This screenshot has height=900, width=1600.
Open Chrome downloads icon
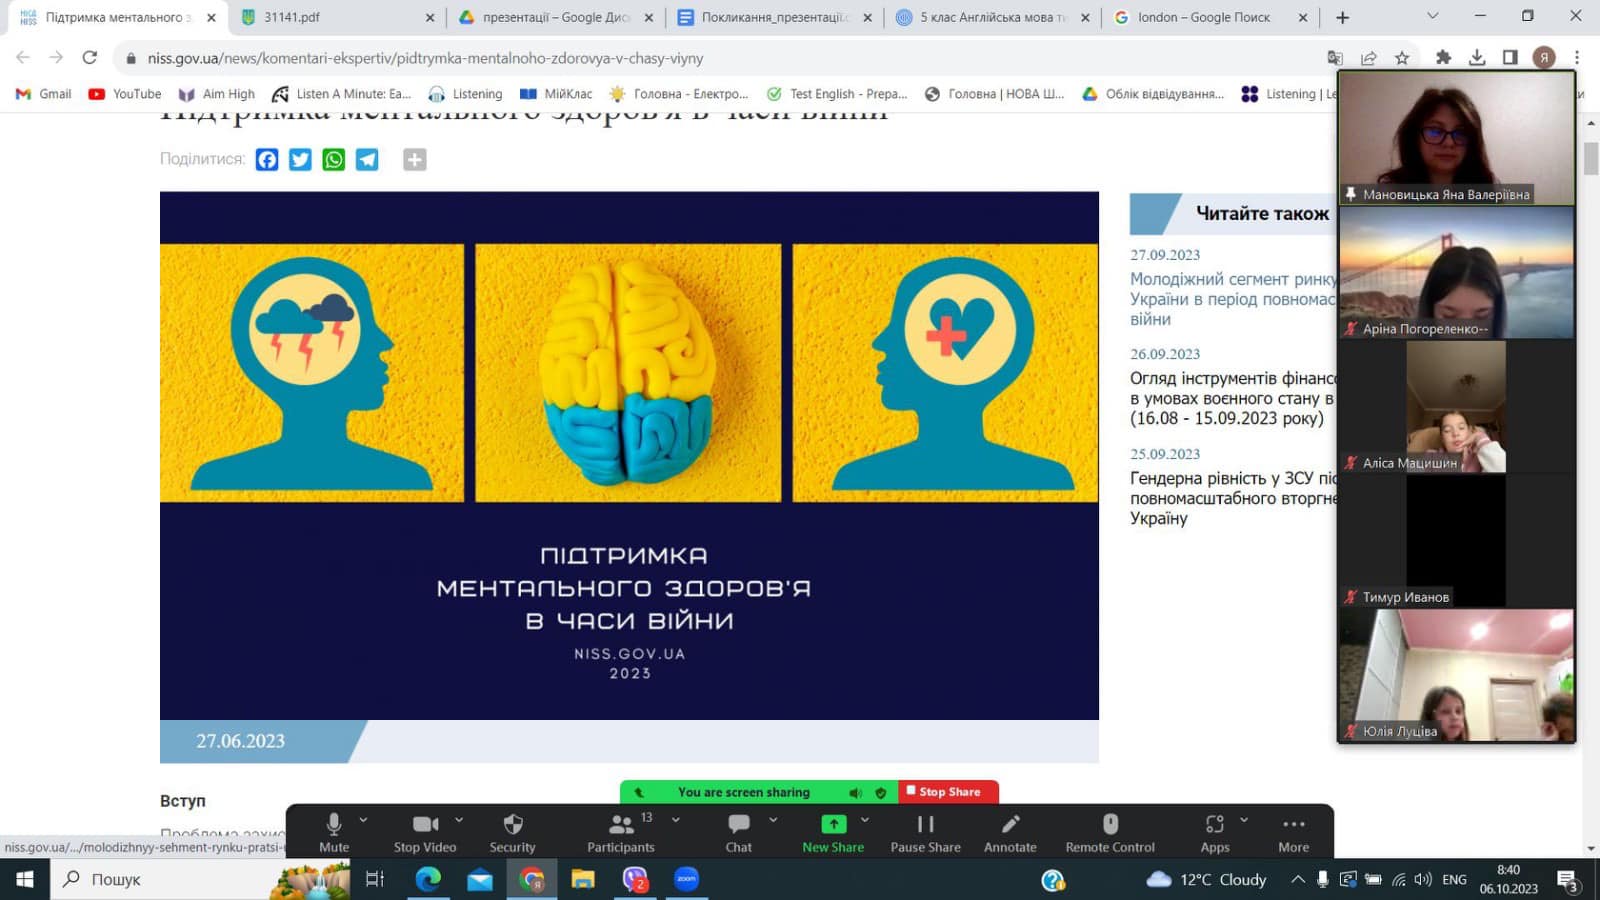point(1477,58)
